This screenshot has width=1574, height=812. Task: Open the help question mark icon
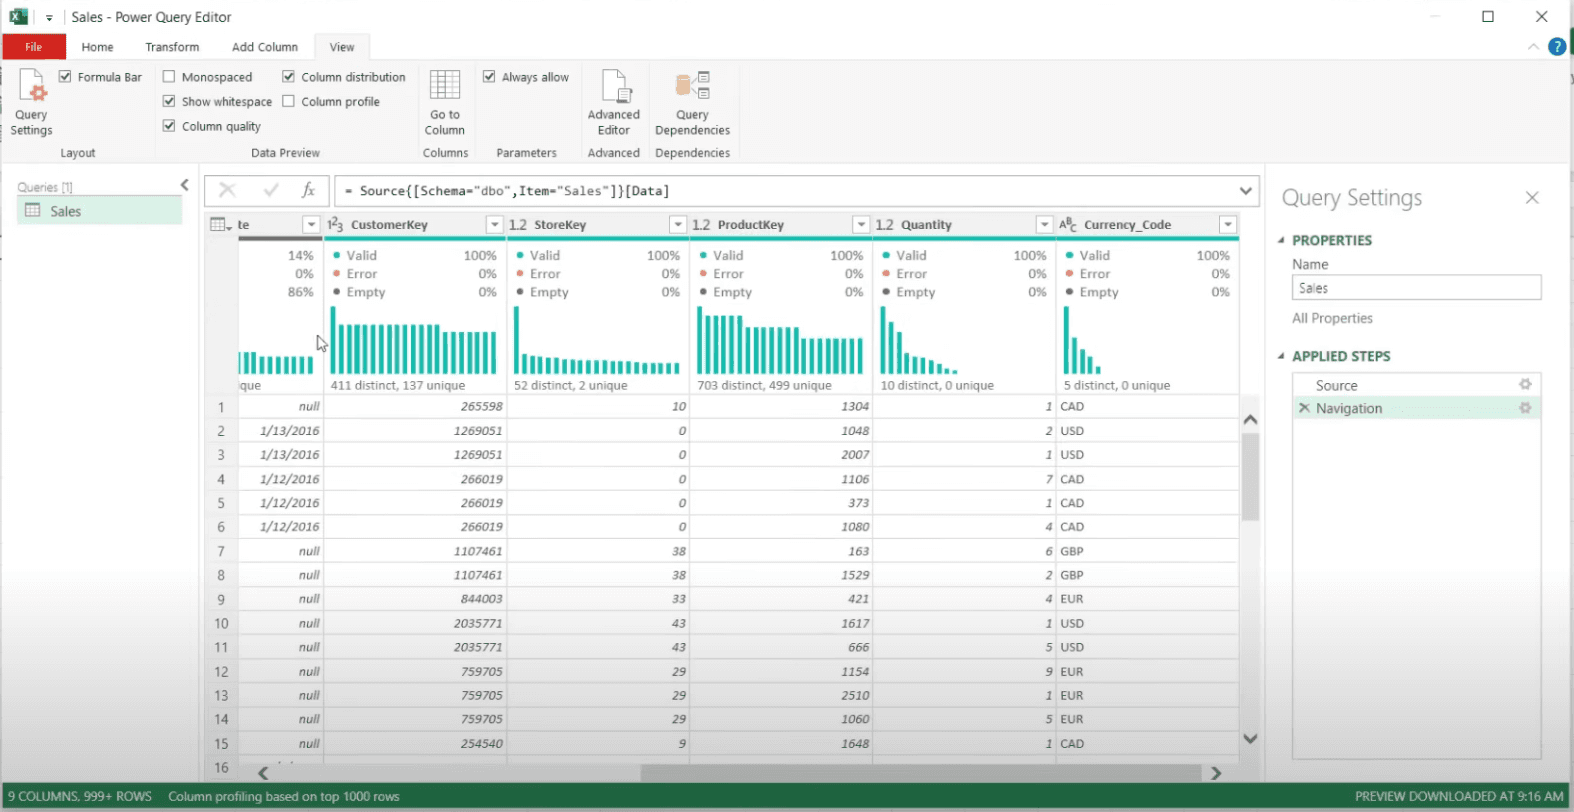(1557, 46)
